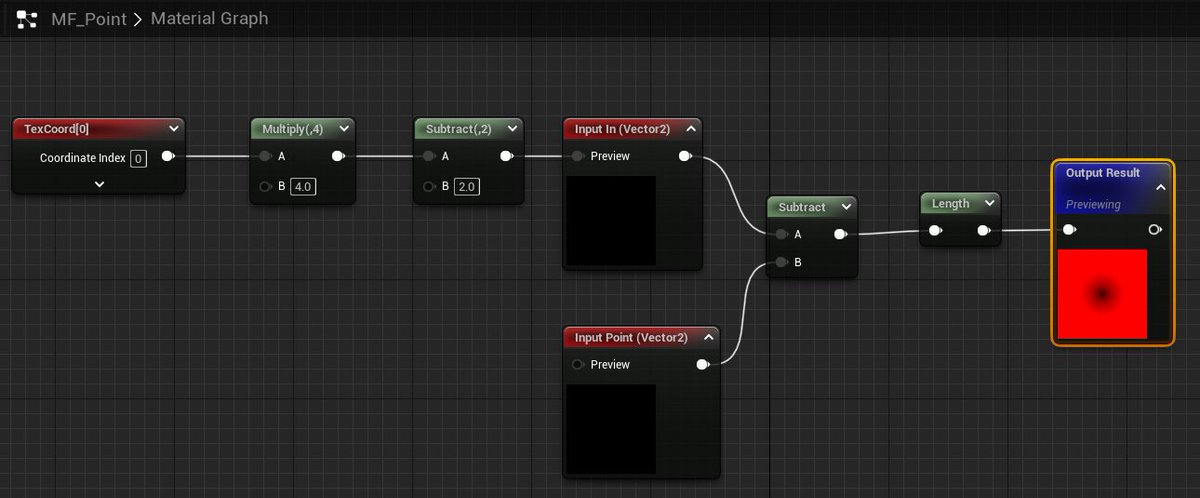1200x498 pixels.
Task: Toggle the plain Subtract node chevron
Action: [x=847, y=207]
